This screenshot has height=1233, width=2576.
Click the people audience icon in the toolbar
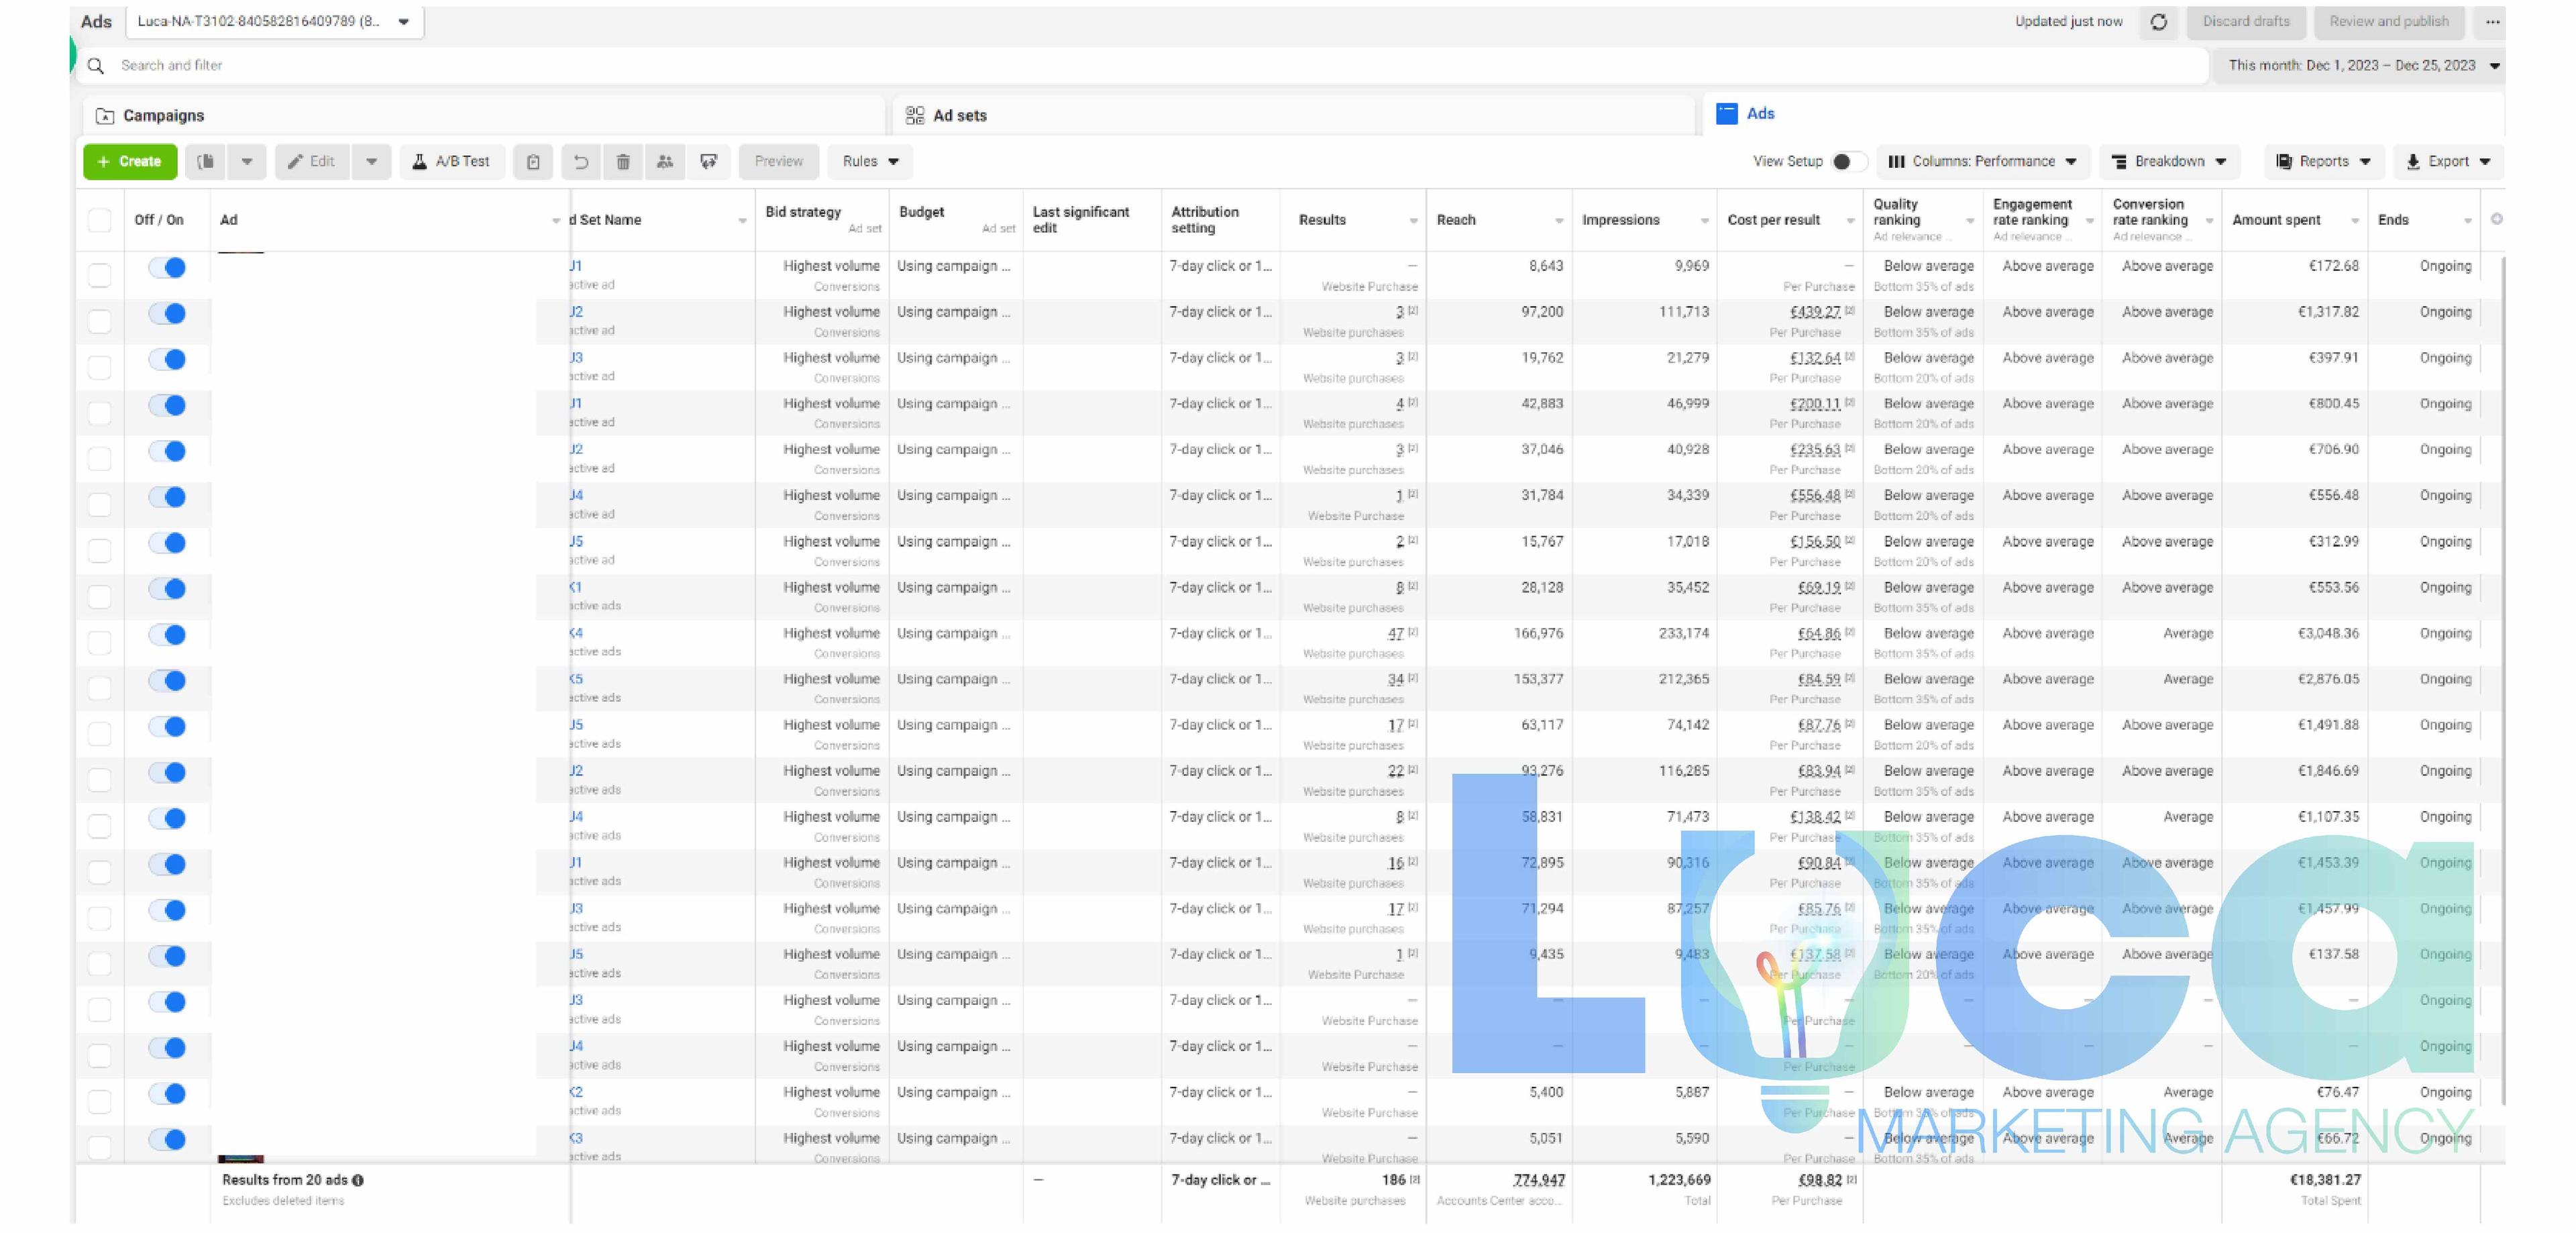coord(665,162)
